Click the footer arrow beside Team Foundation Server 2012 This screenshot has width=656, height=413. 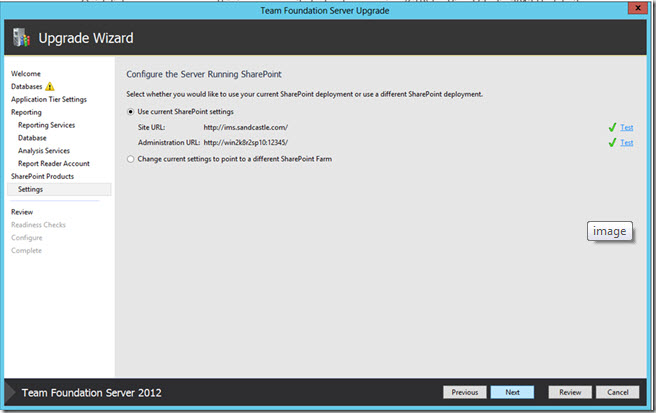point(10,392)
